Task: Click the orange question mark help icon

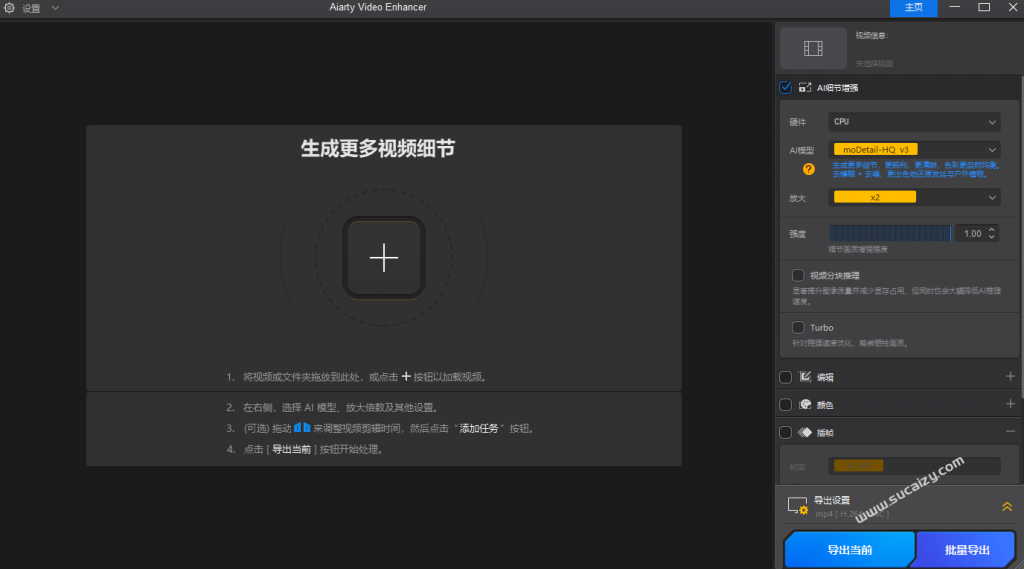Action: click(x=808, y=169)
